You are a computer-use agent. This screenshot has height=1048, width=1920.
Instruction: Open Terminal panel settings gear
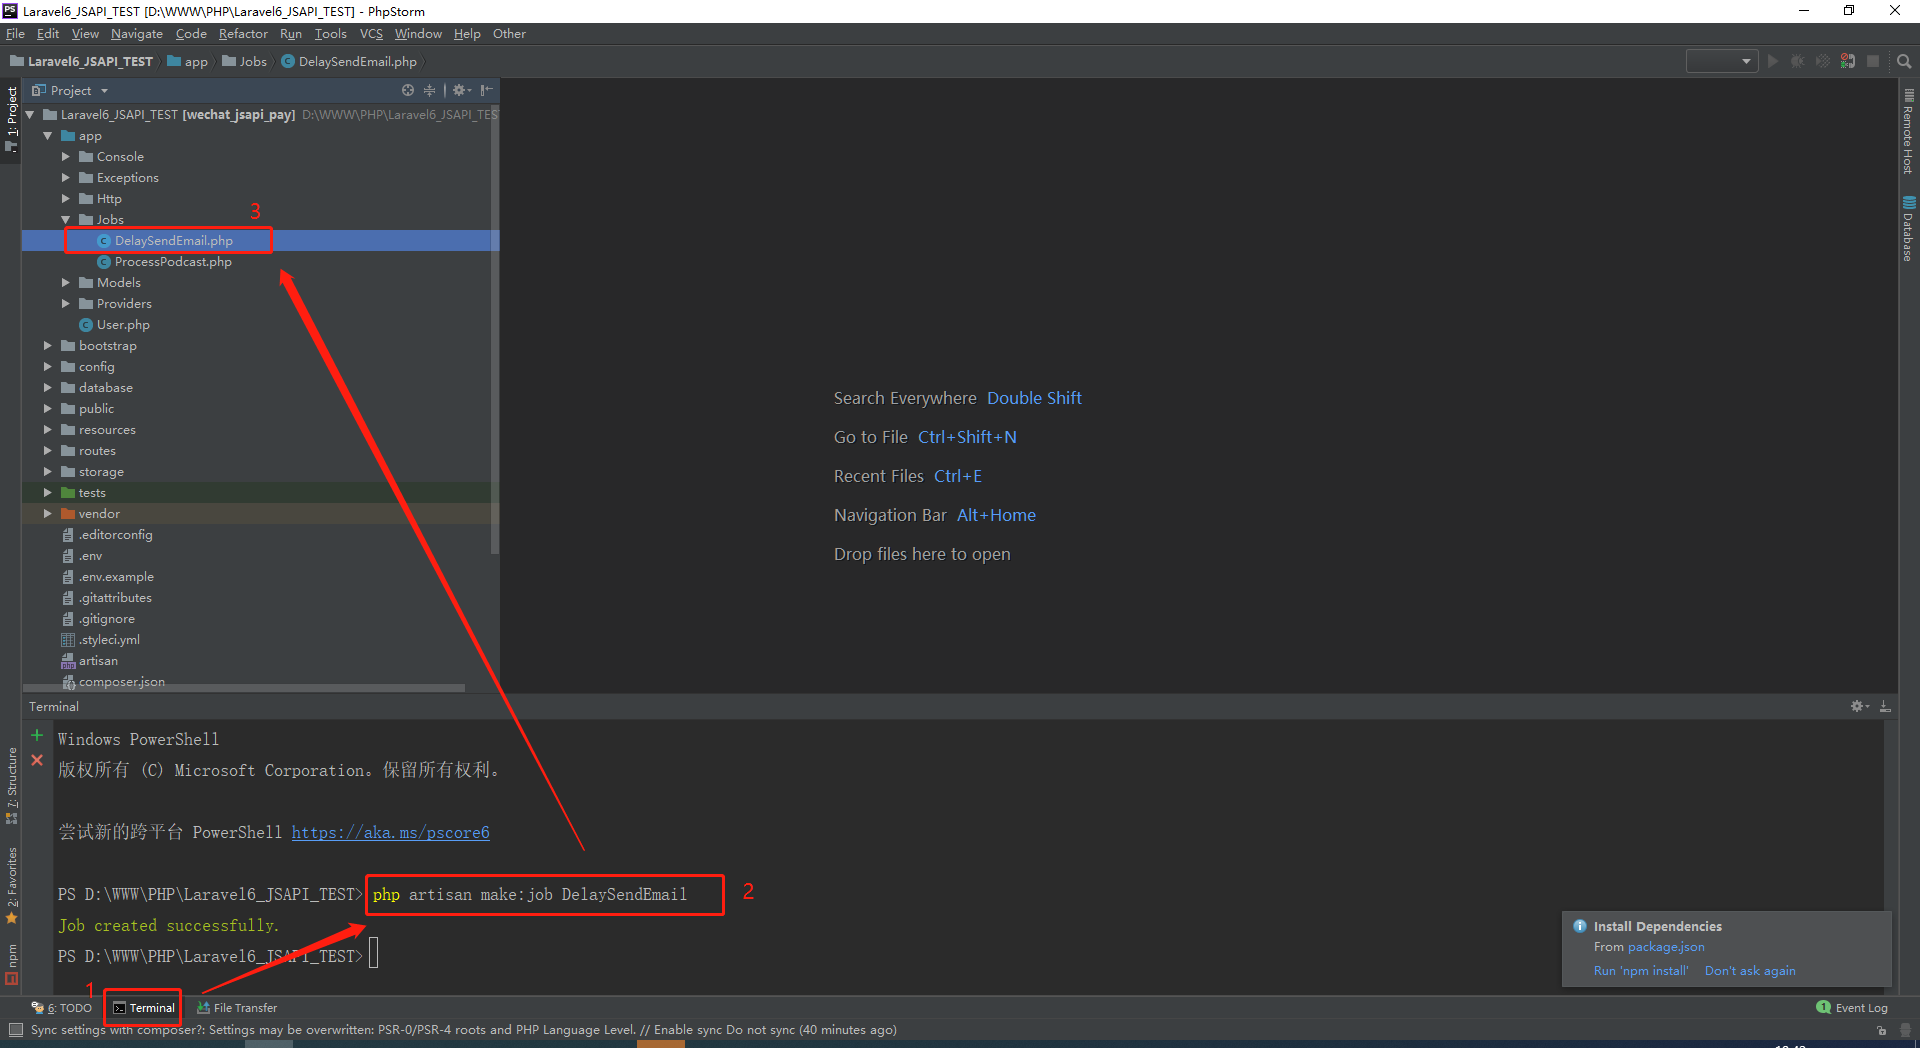point(1859,706)
